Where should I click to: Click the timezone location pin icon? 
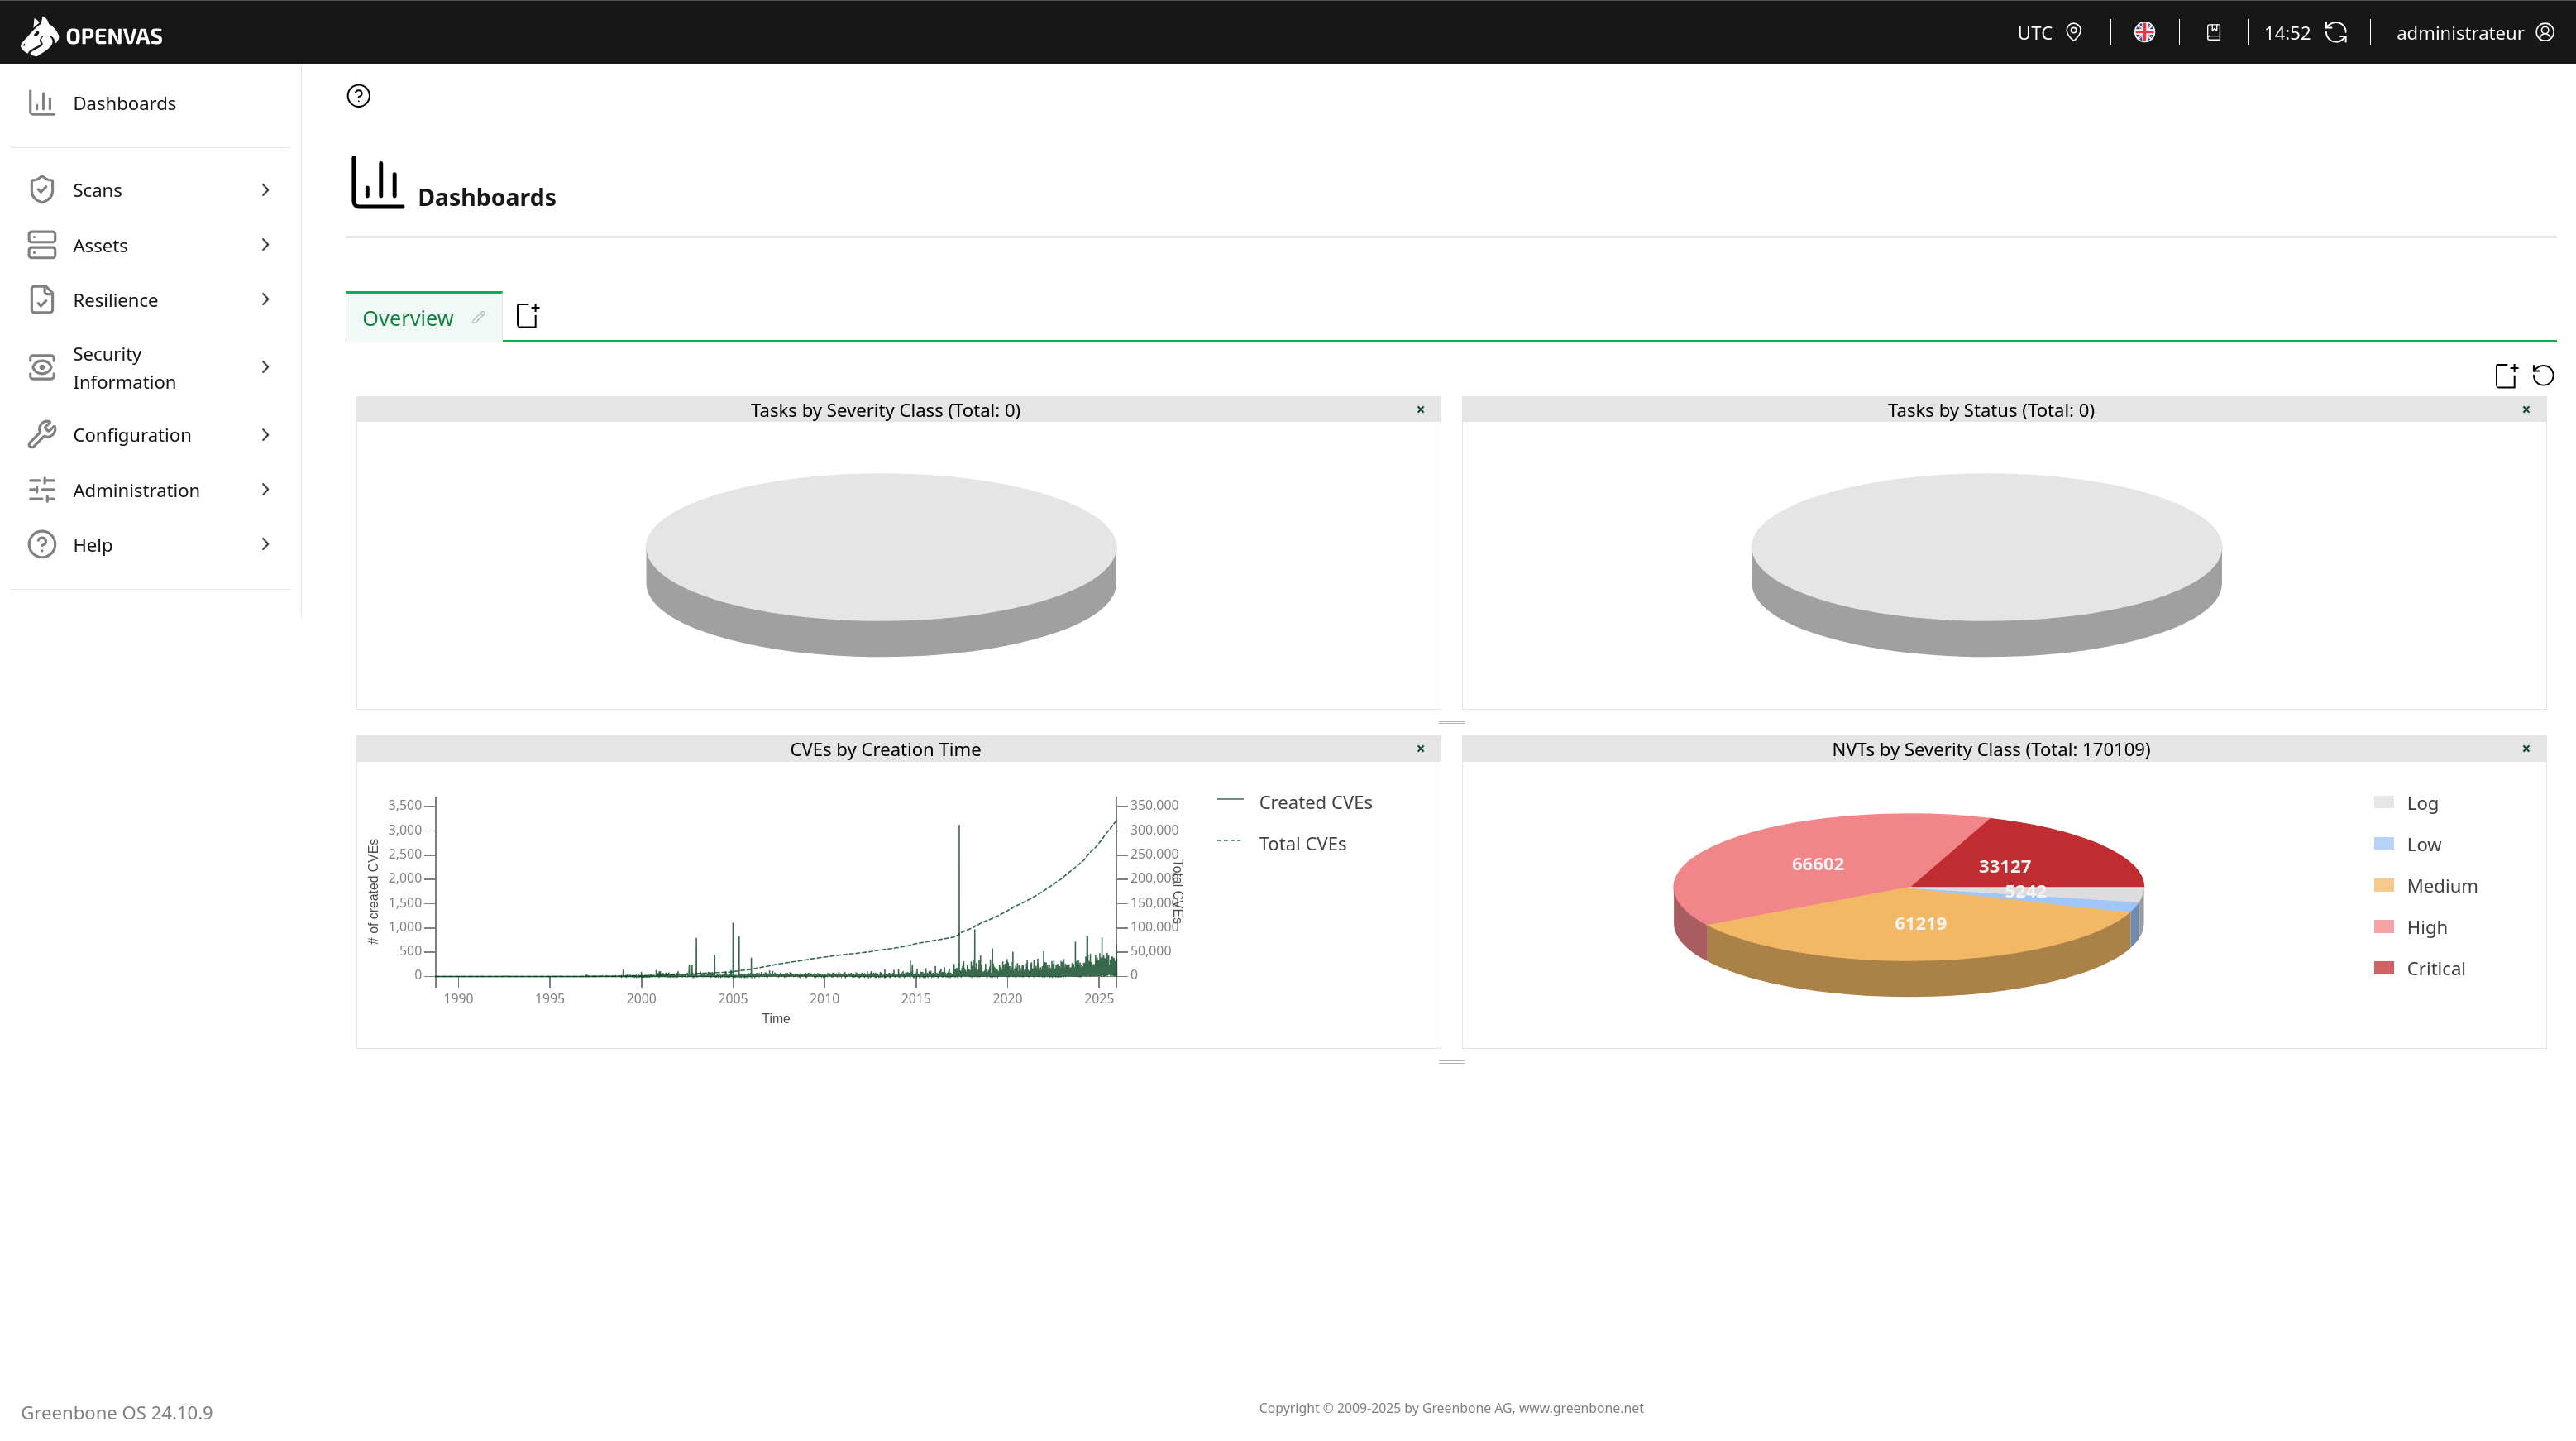pos(2074,33)
